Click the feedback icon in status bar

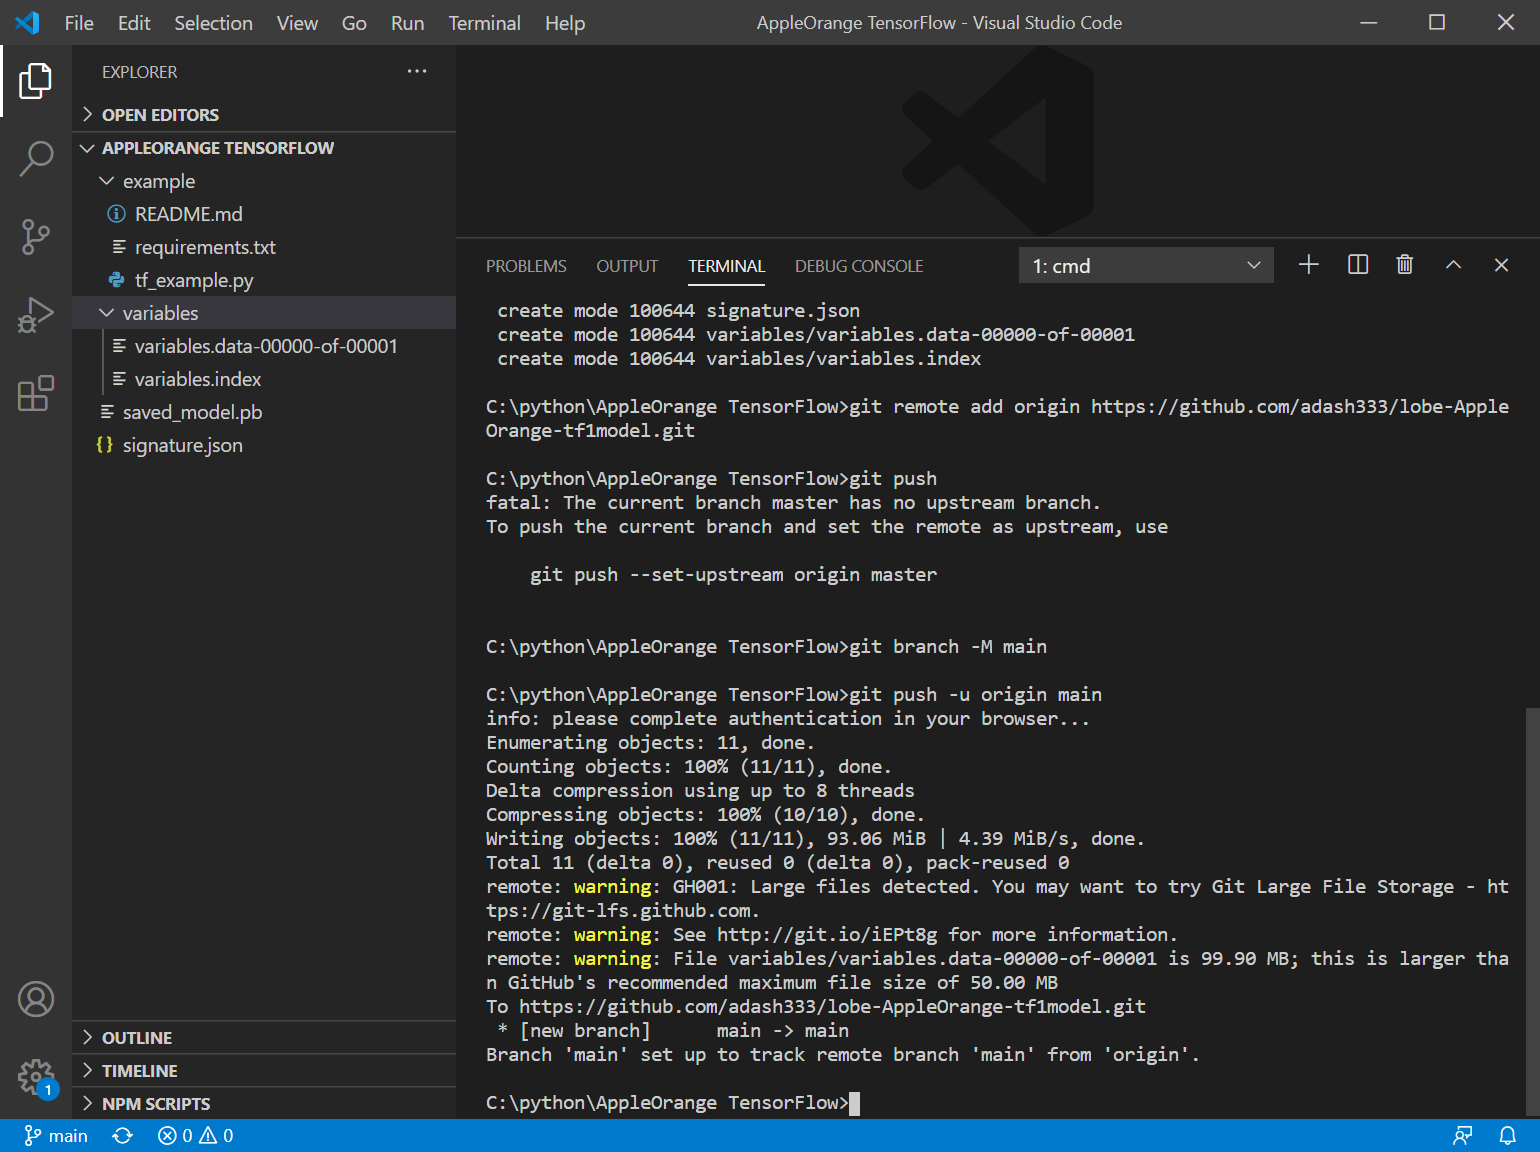(1462, 1136)
